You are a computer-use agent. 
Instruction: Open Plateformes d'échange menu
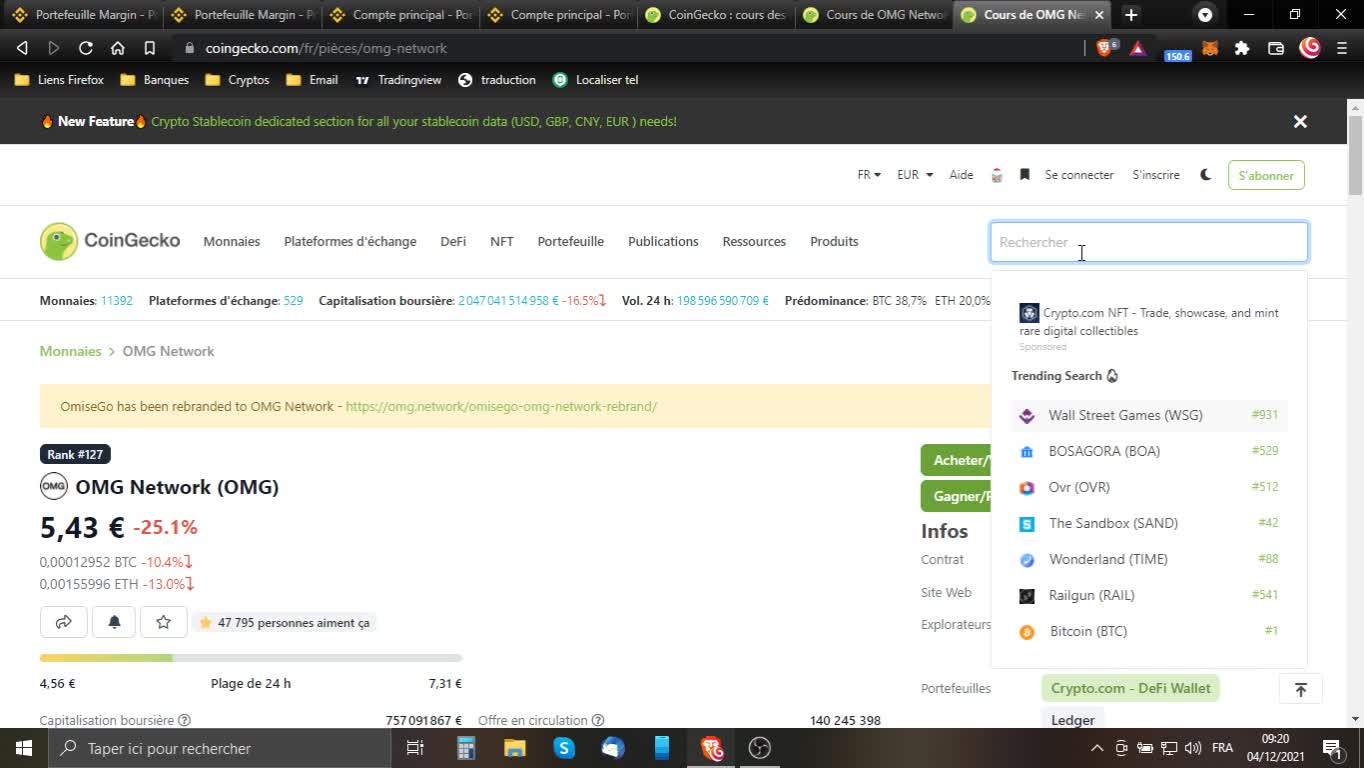click(350, 241)
